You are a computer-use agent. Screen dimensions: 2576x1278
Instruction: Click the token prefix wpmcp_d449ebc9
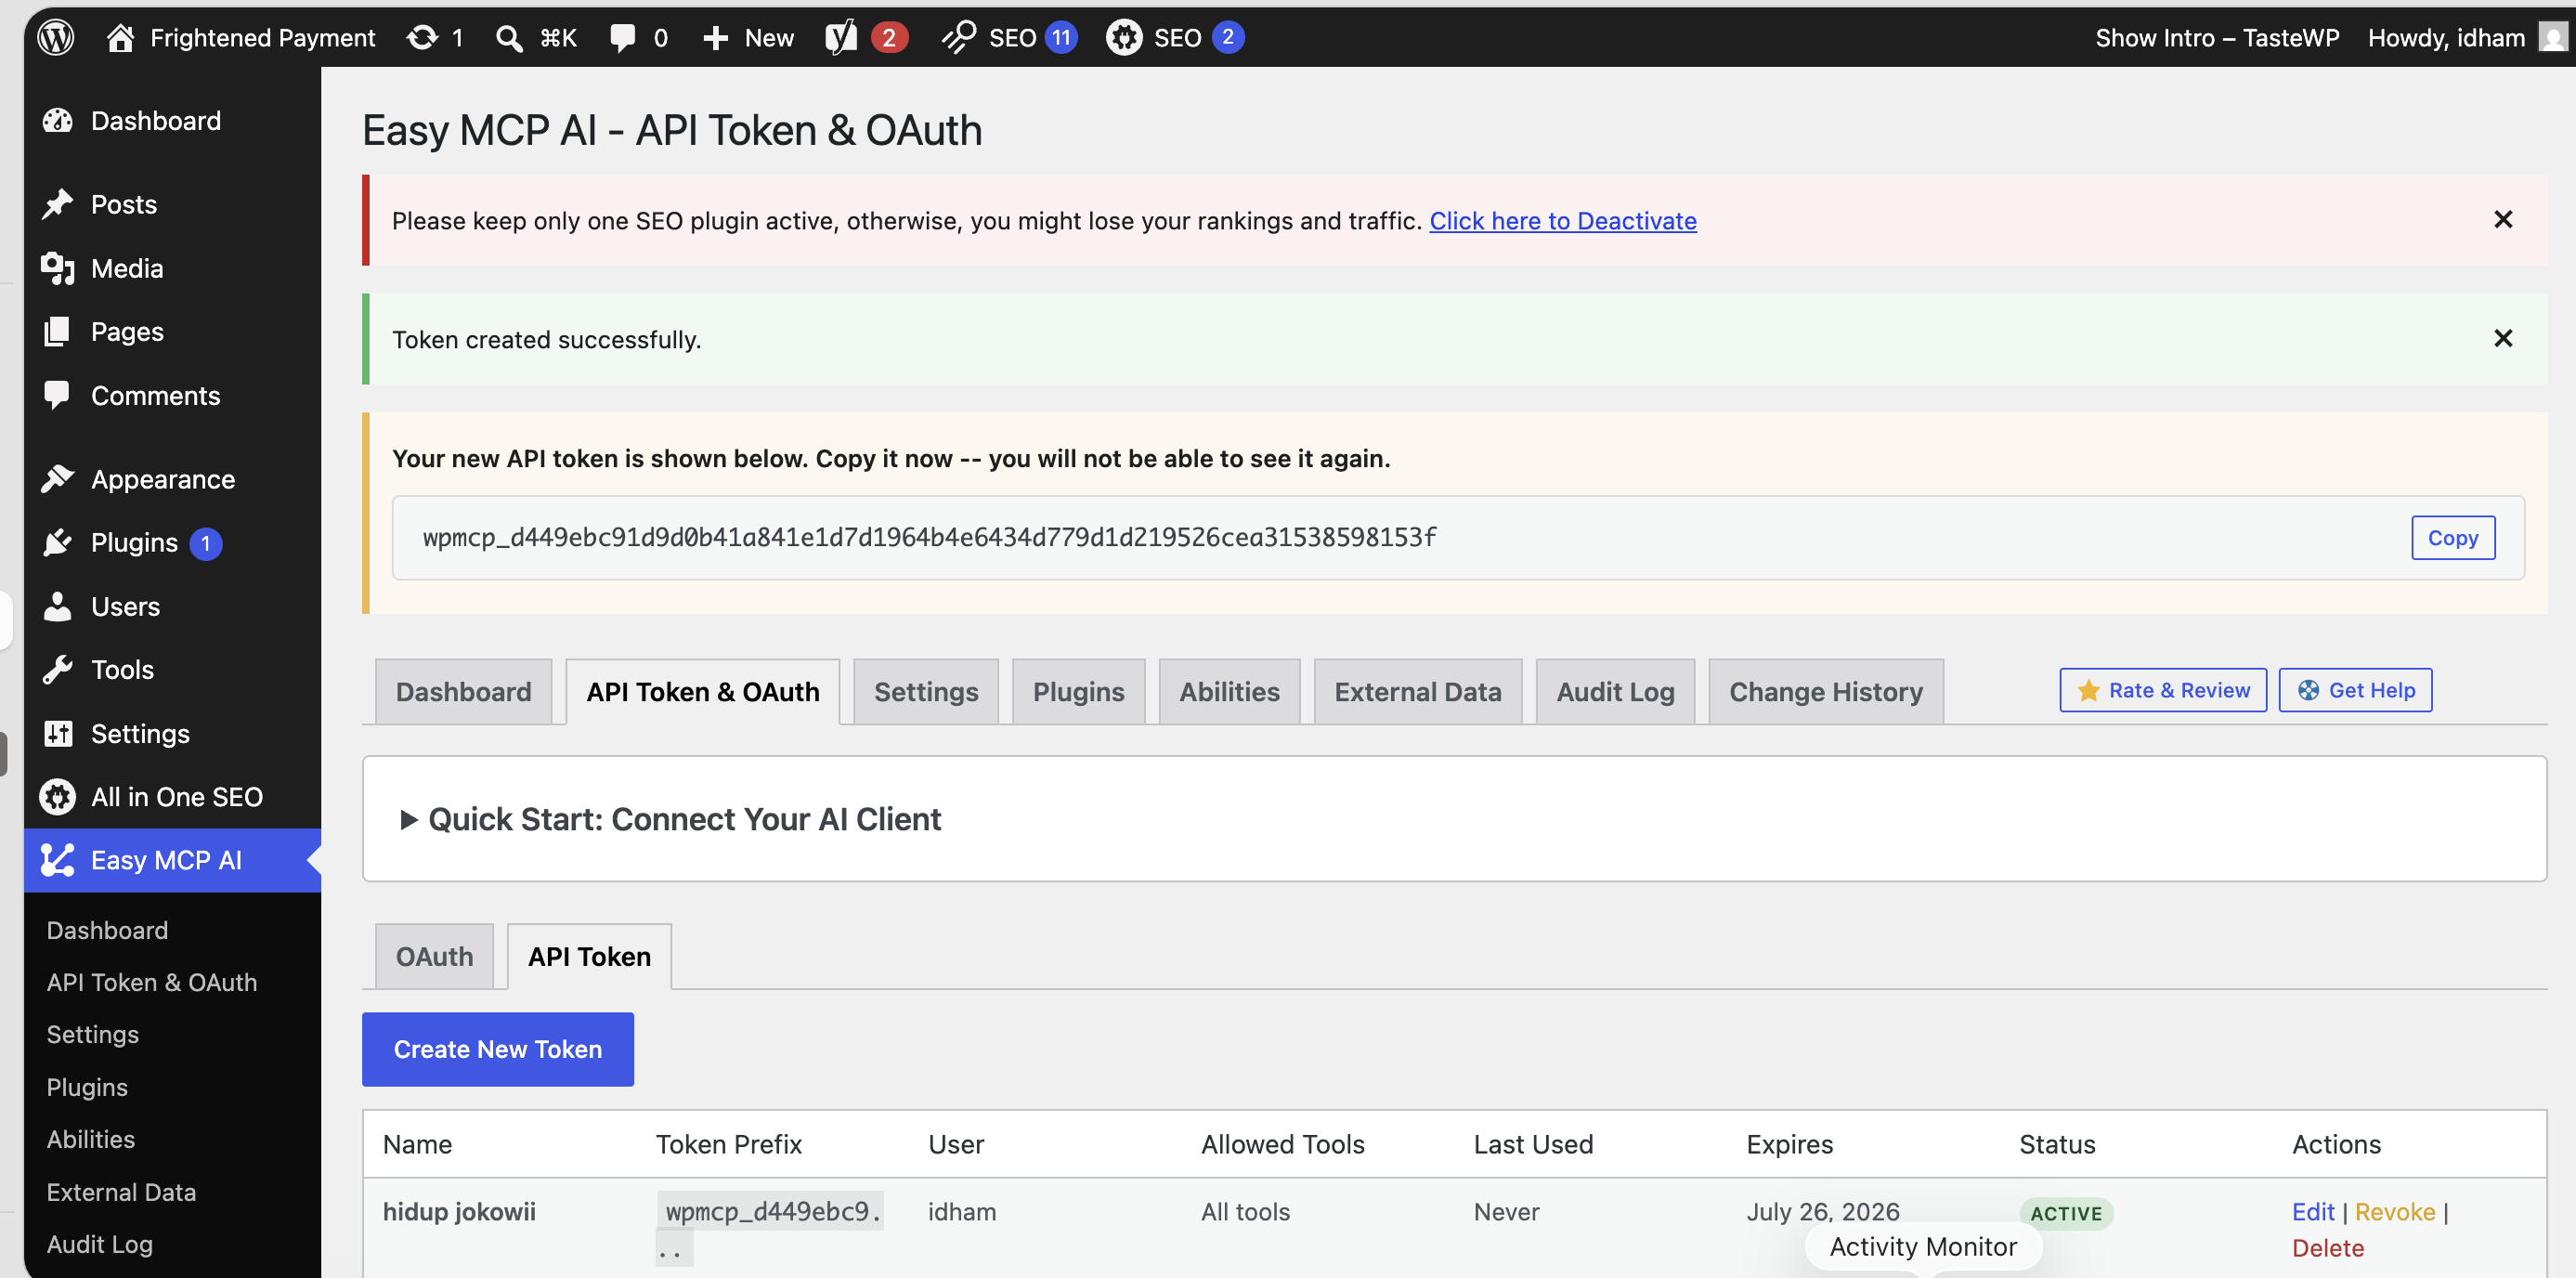pos(770,1212)
